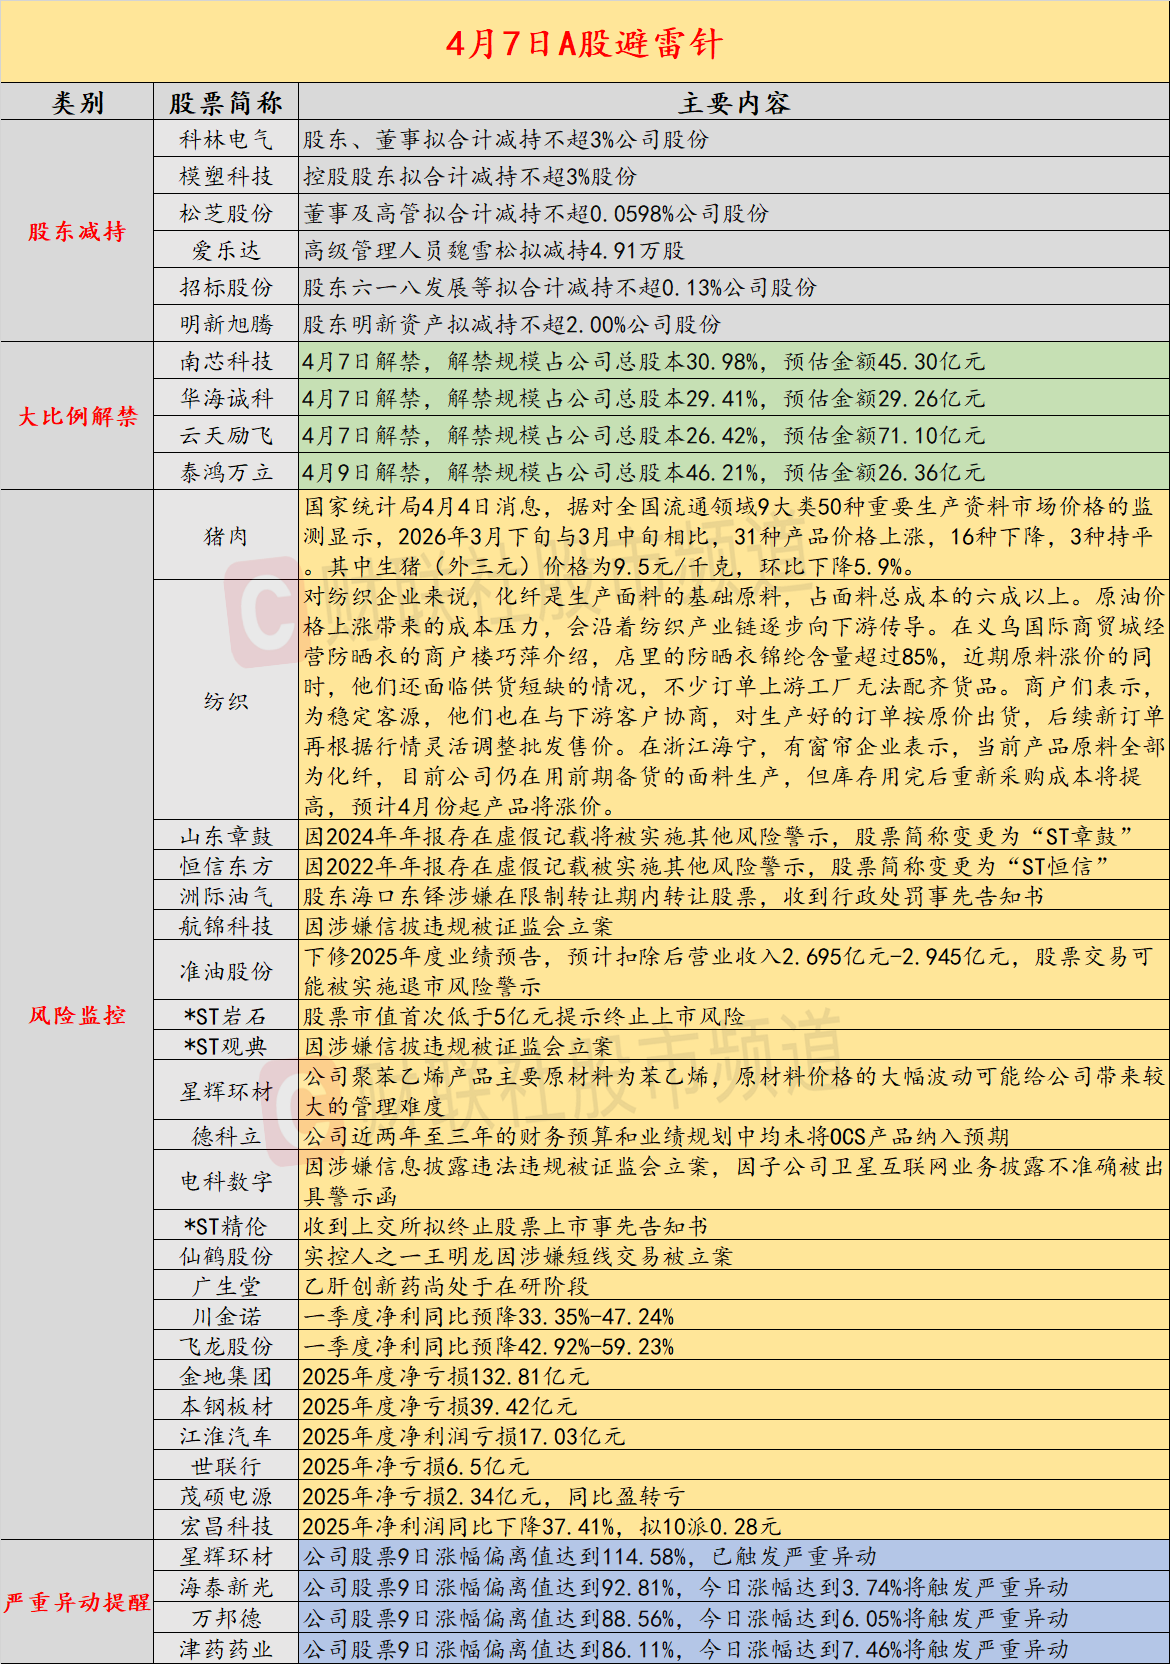Select the 类别 column header
Screen dimensions: 1170x1664
[x=77, y=103]
